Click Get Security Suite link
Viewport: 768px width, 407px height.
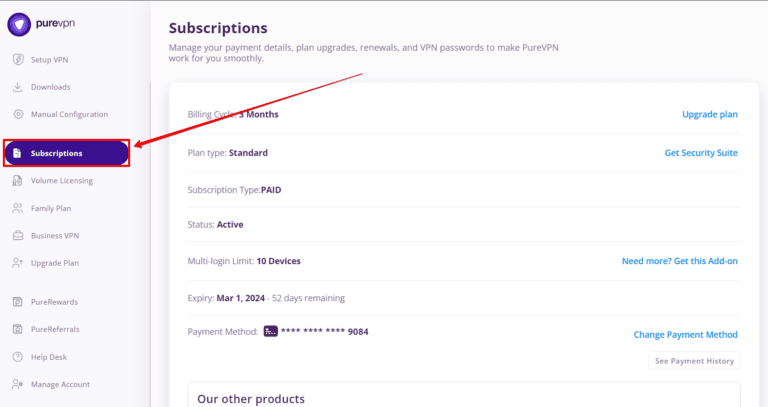[x=701, y=153]
